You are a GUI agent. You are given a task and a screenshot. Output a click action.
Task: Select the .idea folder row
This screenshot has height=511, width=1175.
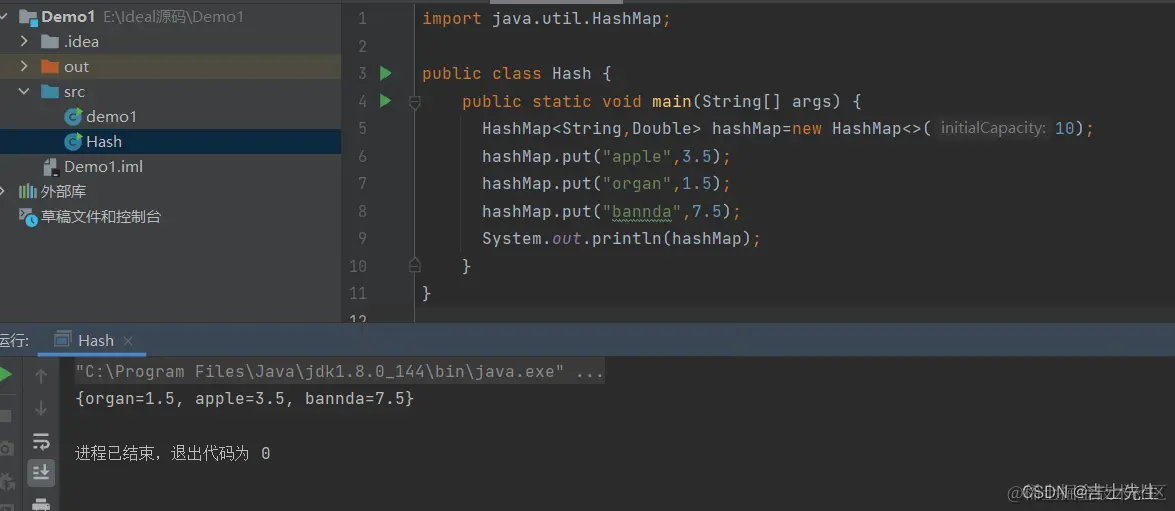tap(170, 41)
